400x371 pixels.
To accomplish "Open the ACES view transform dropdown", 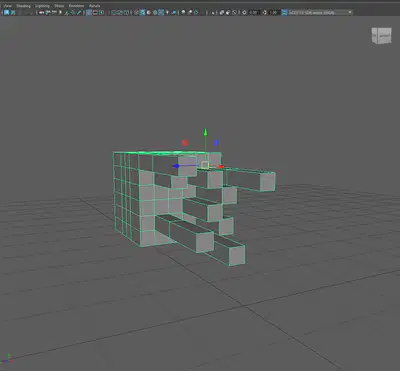I will click(x=320, y=12).
